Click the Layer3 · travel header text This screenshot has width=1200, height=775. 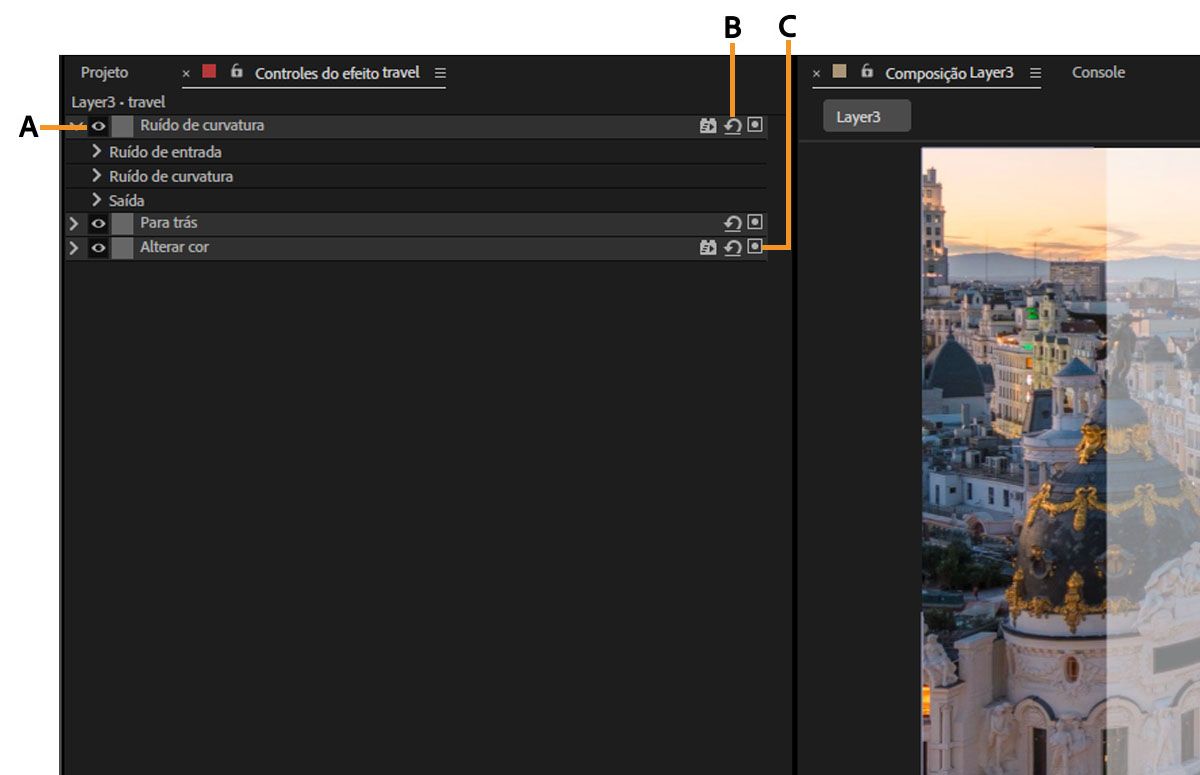(118, 102)
